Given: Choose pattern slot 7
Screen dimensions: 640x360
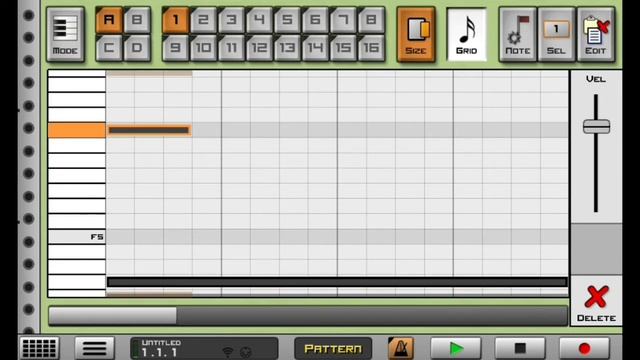Looking at the screenshot, I should click(x=343, y=20).
